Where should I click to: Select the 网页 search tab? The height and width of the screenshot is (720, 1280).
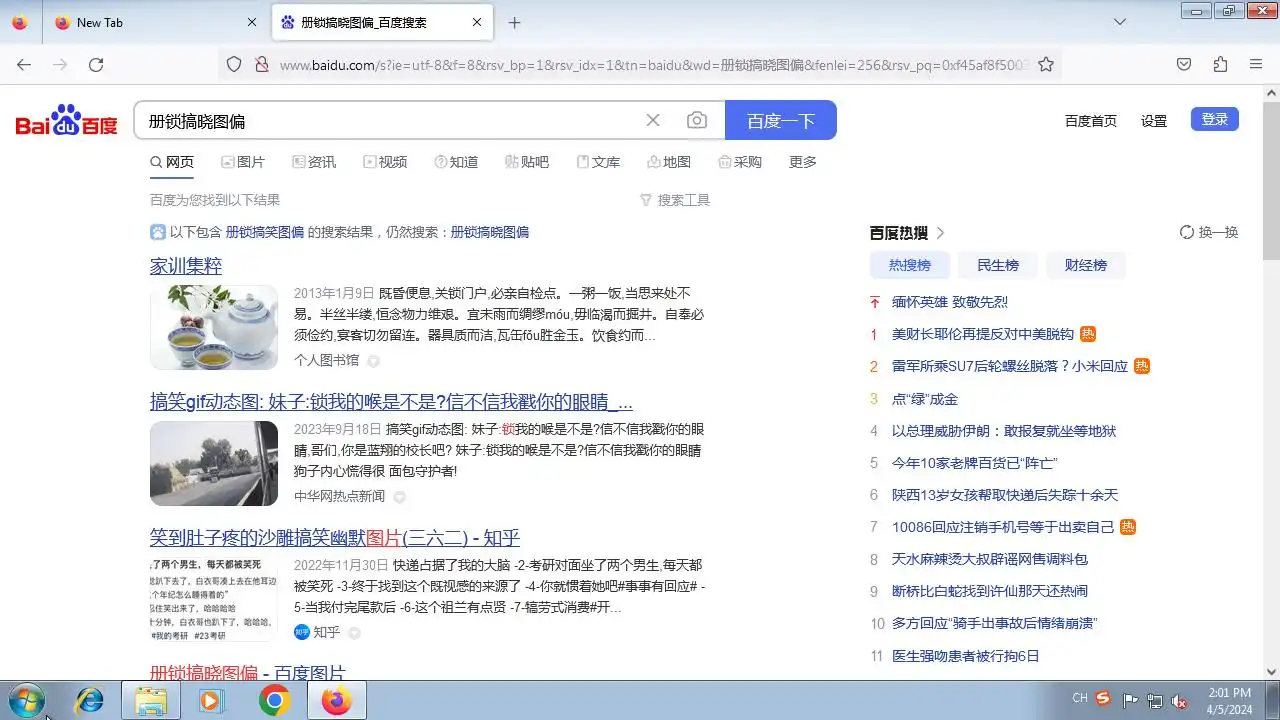click(172, 162)
